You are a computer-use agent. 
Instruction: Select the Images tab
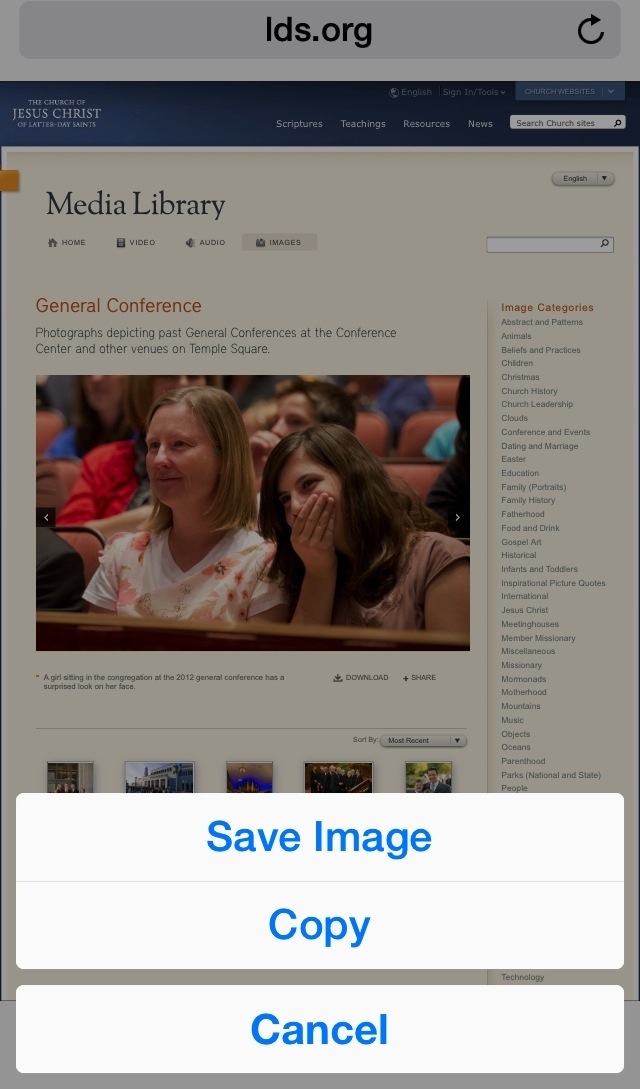(x=279, y=242)
